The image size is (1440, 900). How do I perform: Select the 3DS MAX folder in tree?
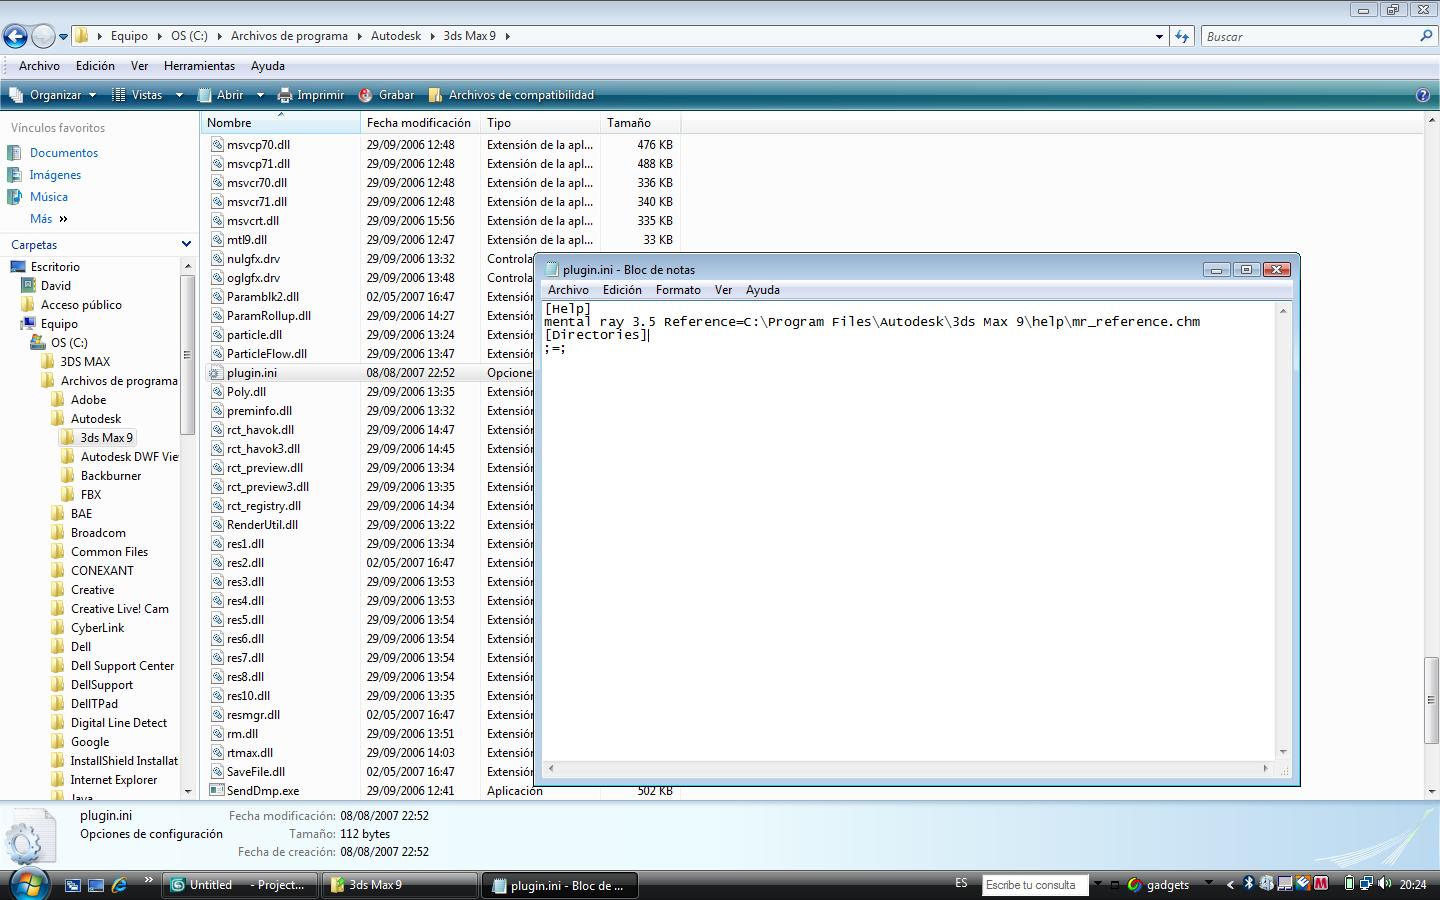tap(84, 362)
